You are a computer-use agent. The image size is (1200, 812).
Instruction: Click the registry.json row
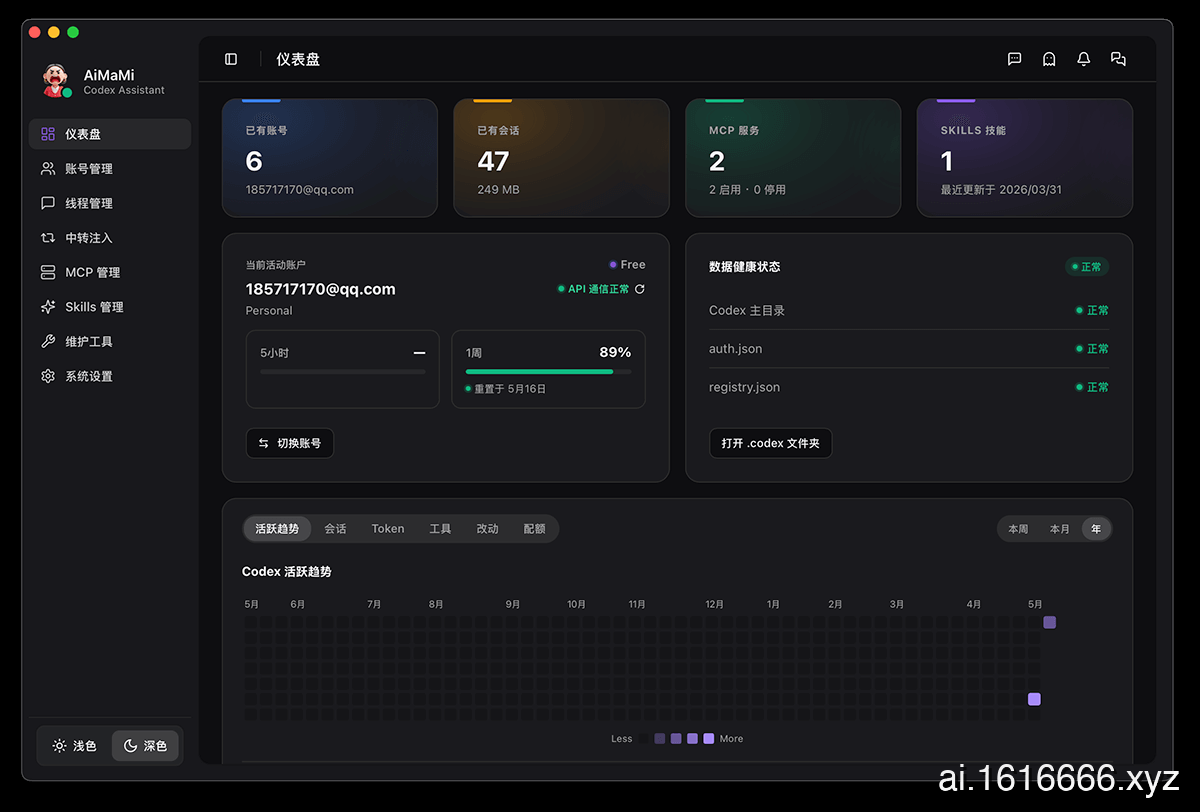coord(909,387)
